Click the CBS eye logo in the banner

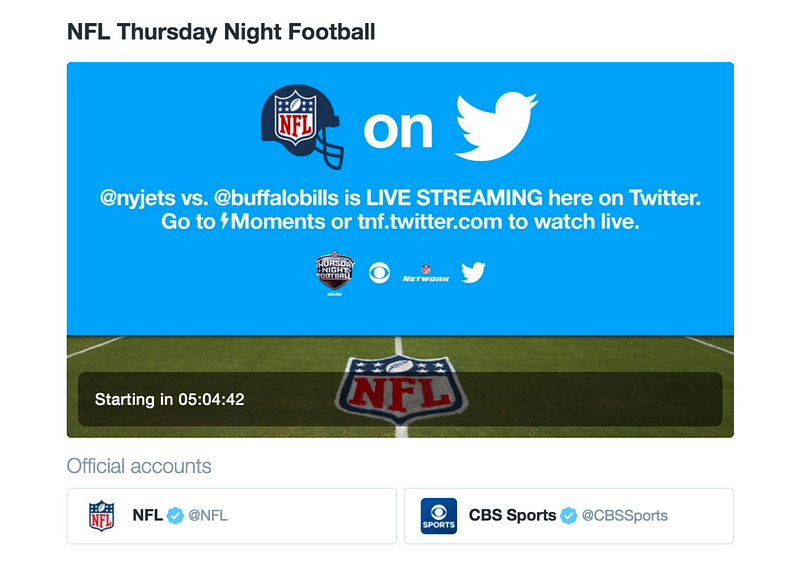tap(380, 273)
